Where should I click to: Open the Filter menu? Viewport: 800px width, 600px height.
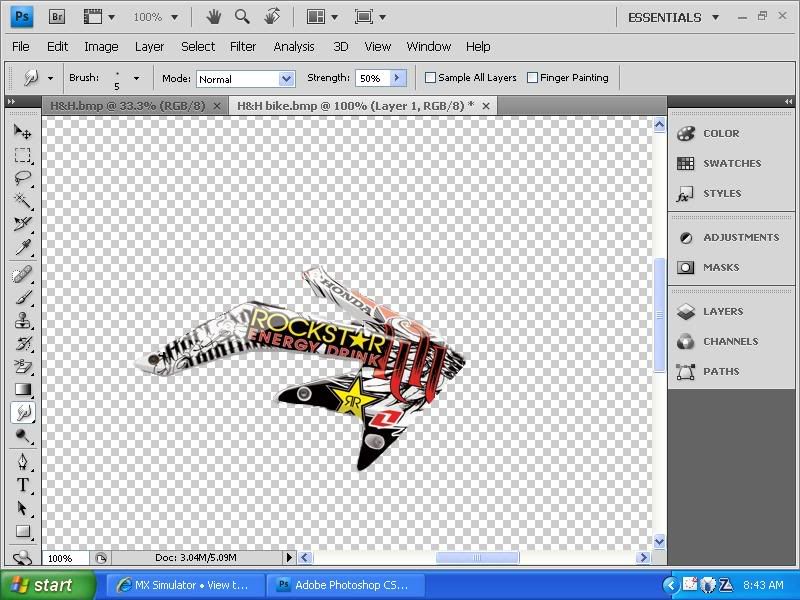click(243, 46)
